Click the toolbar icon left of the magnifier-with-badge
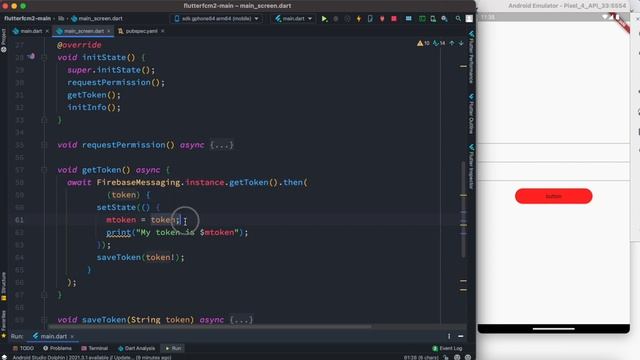Viewport: 640px width, 360px height. pos(433,19)
